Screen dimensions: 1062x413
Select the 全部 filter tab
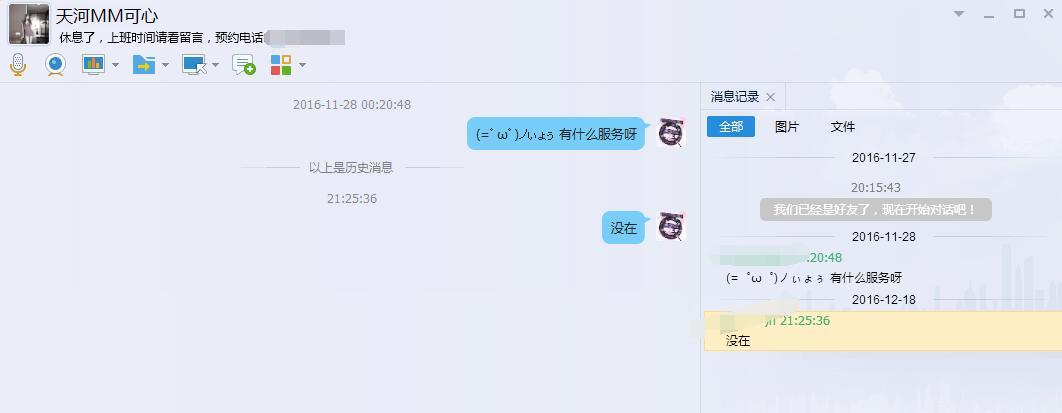coord(731,127)
